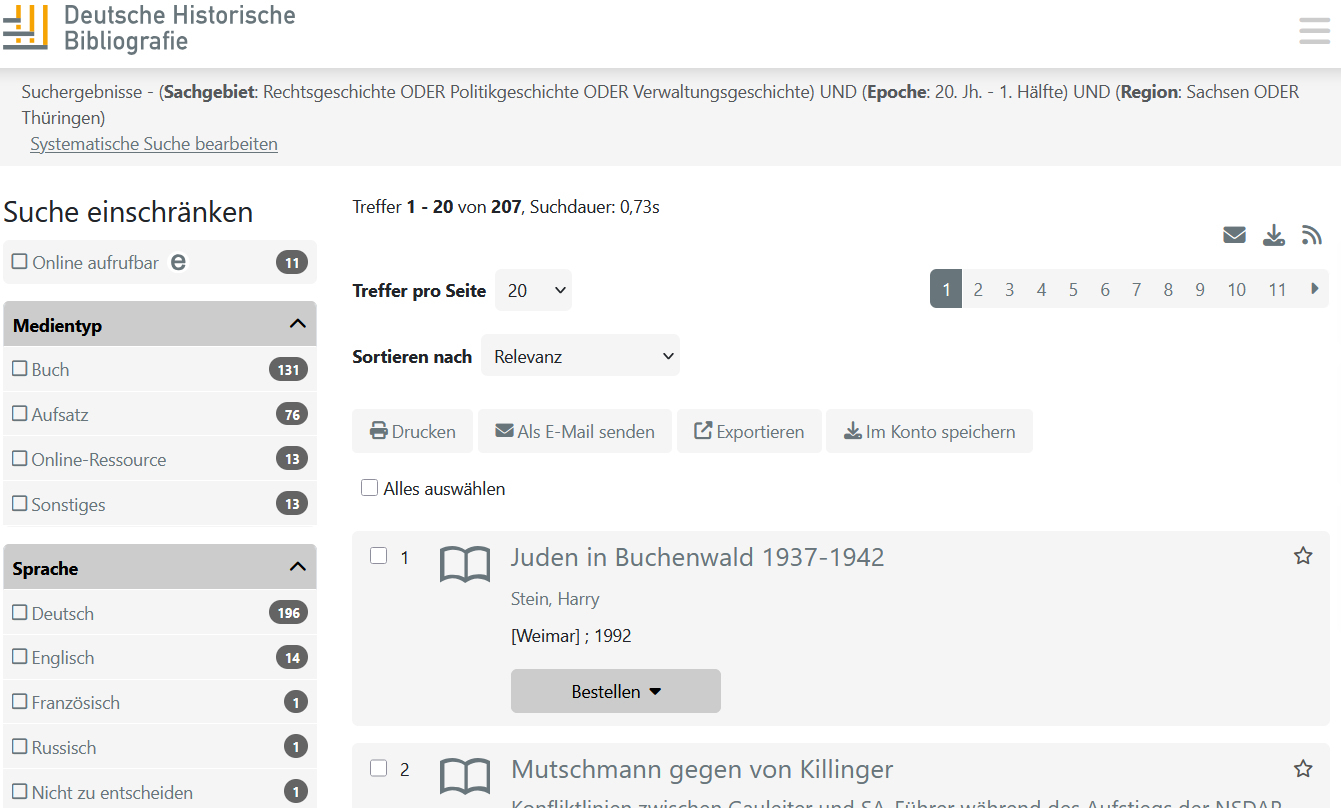Viewport: 1341px width, 808px height.
Task: Tick the 'Online aufrufbar' filter checkbox
Action: pos(20,262)
